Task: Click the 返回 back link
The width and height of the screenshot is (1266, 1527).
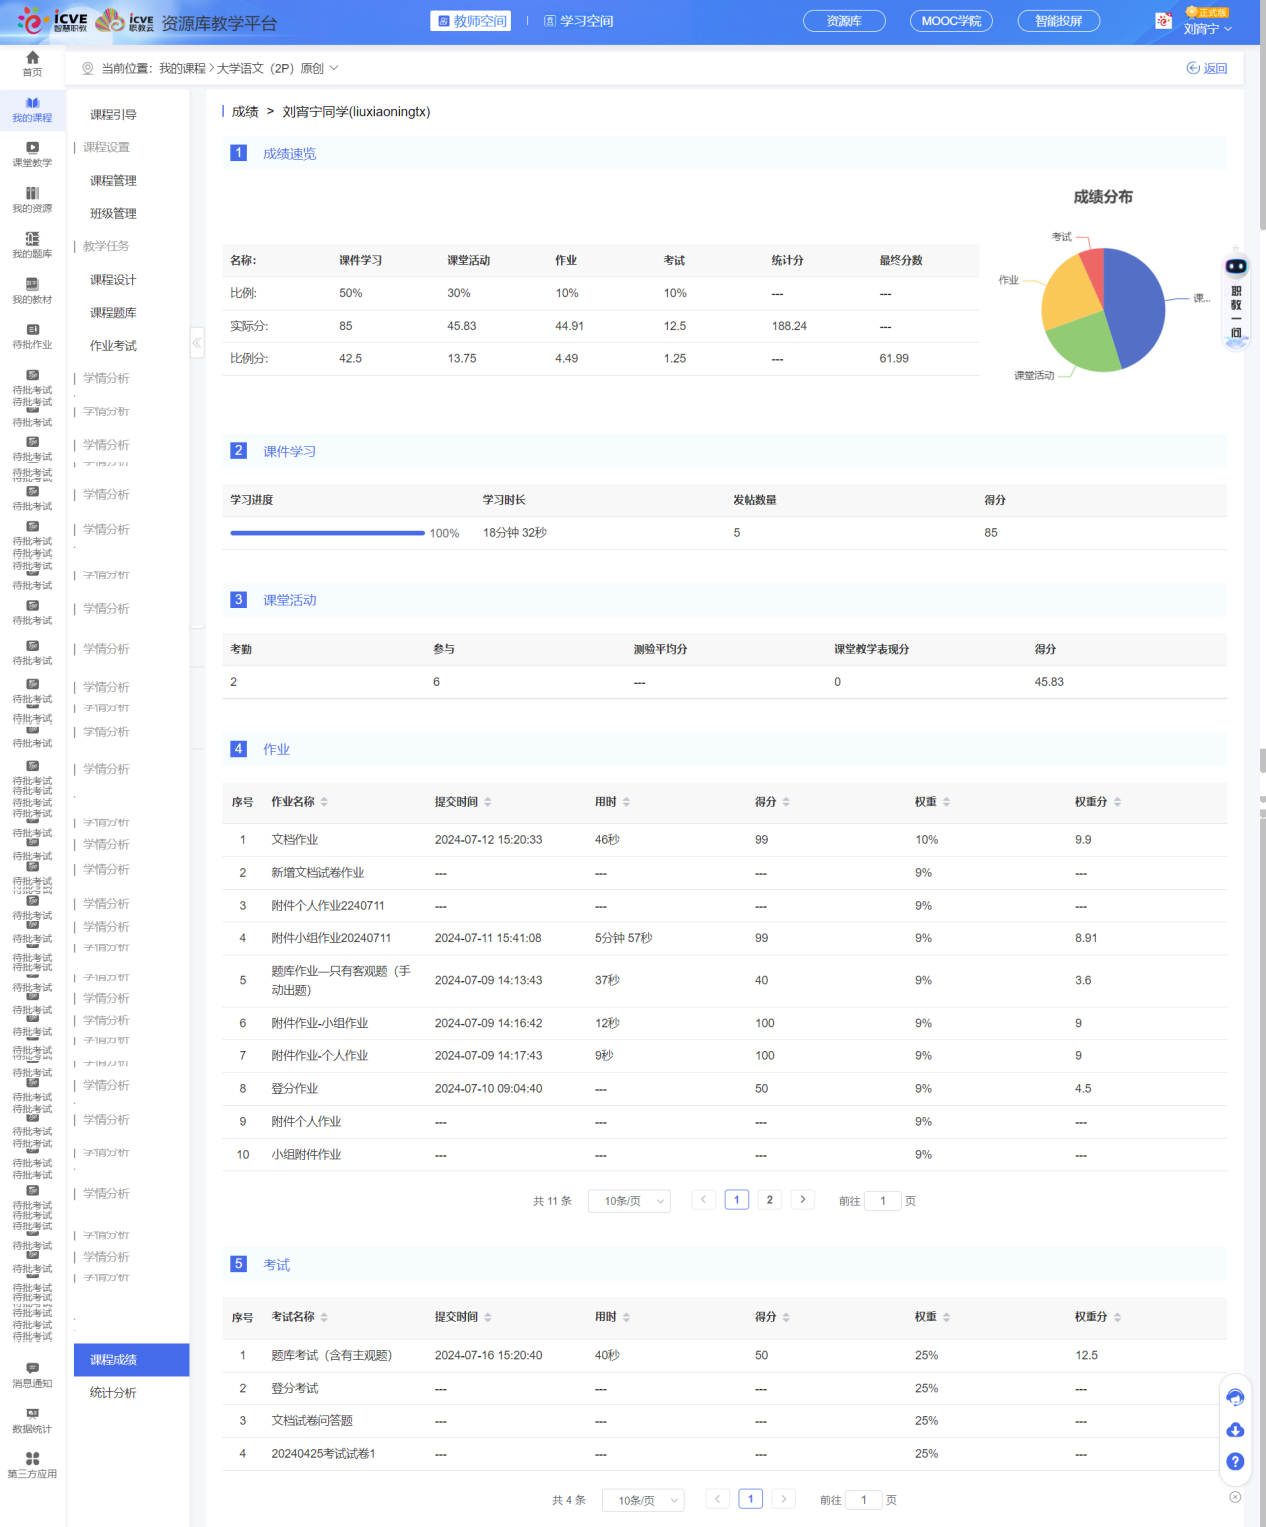Action: pyautogui.click(x=1207, y=68)
